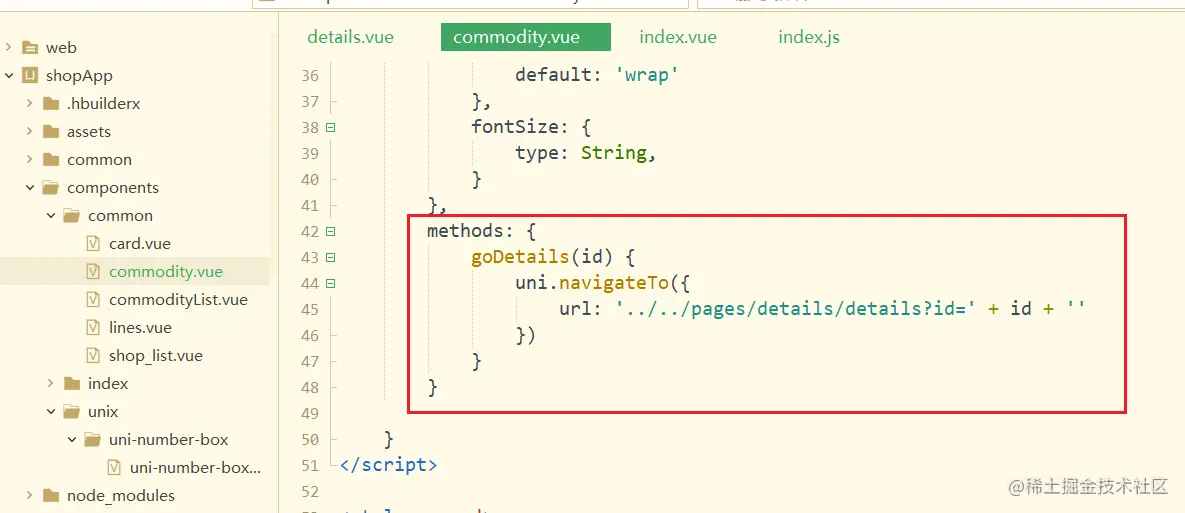Collapse the shopApp project
The image size is (1185, 513).
click(8, 76)
